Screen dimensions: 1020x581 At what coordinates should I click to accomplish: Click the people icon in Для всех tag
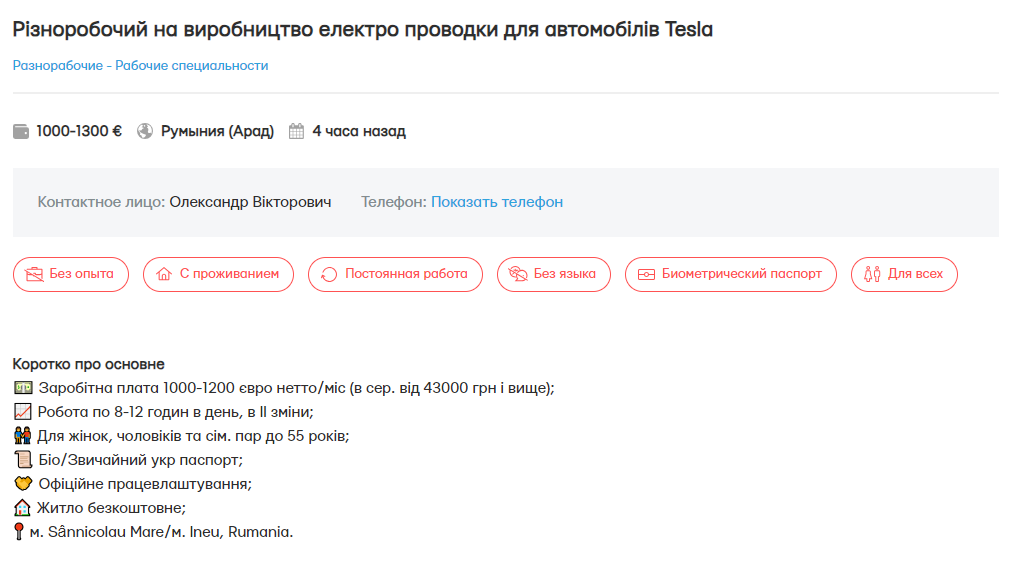[872, 274]
